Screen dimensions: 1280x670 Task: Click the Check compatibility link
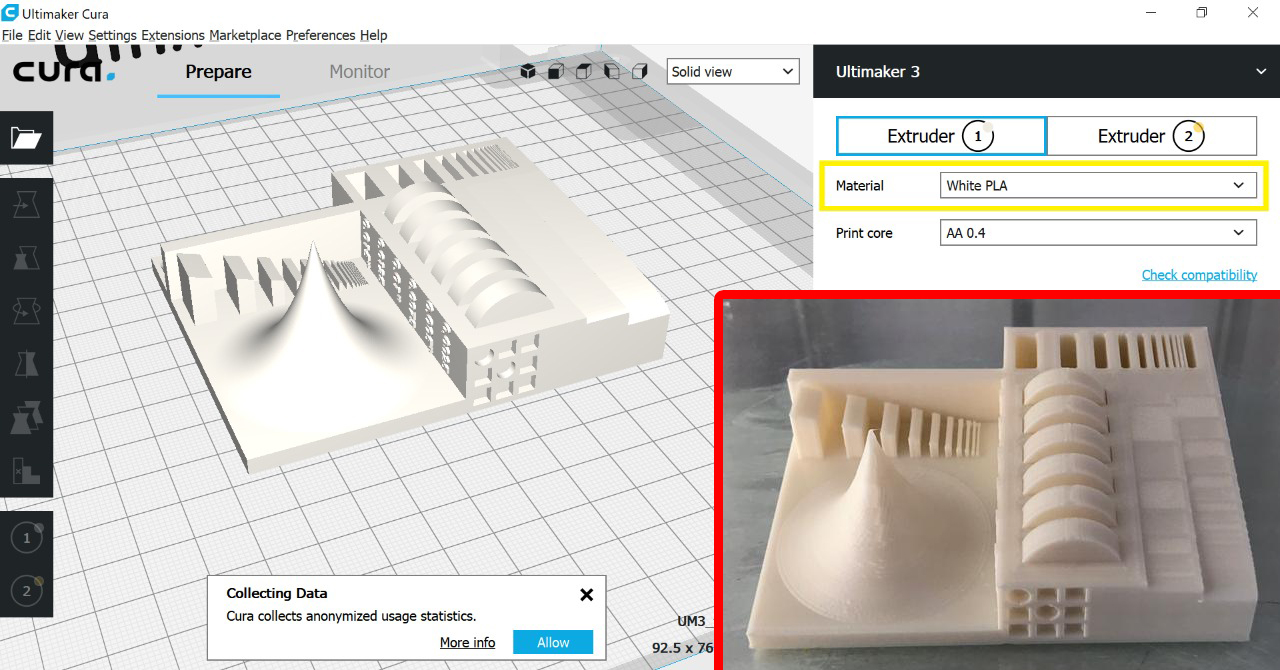point(1199,275)
